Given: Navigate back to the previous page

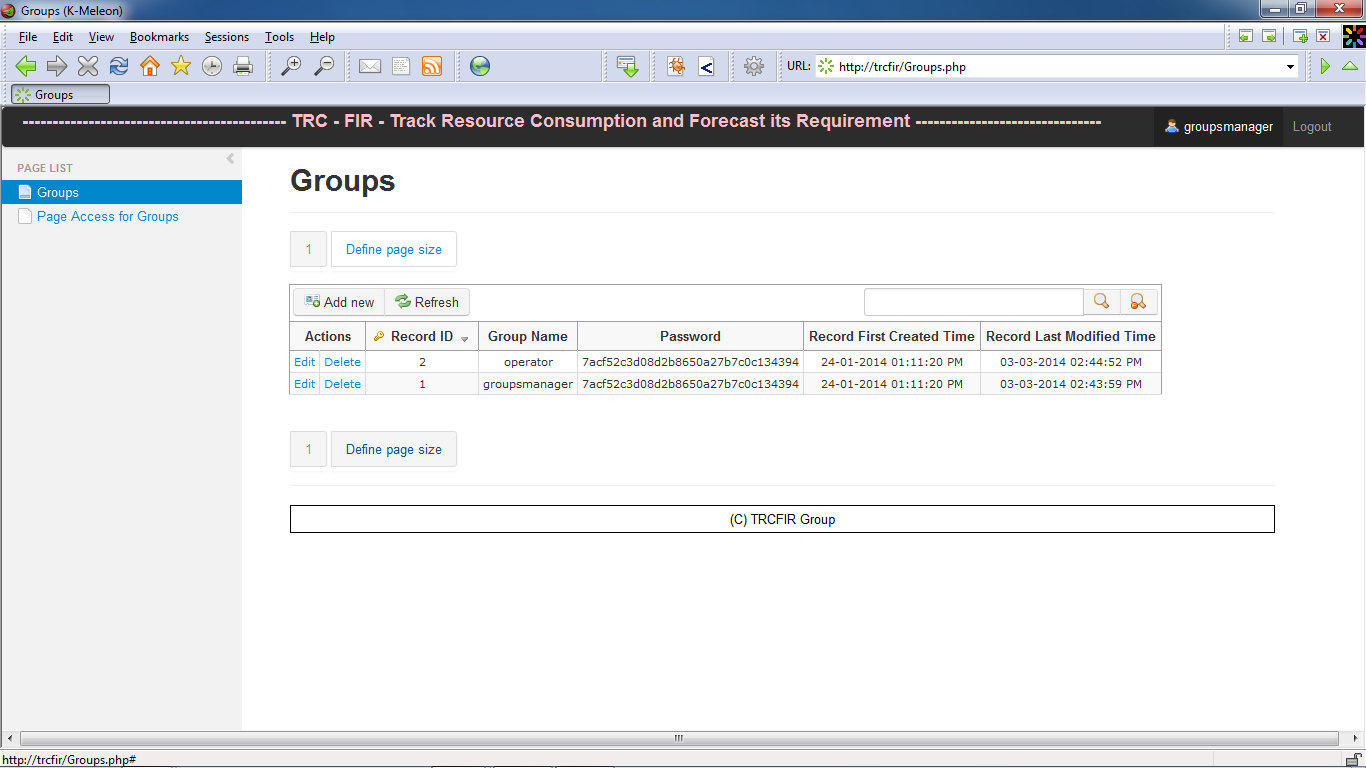Looking at the screenshot, I should click(x=26, y=66).
